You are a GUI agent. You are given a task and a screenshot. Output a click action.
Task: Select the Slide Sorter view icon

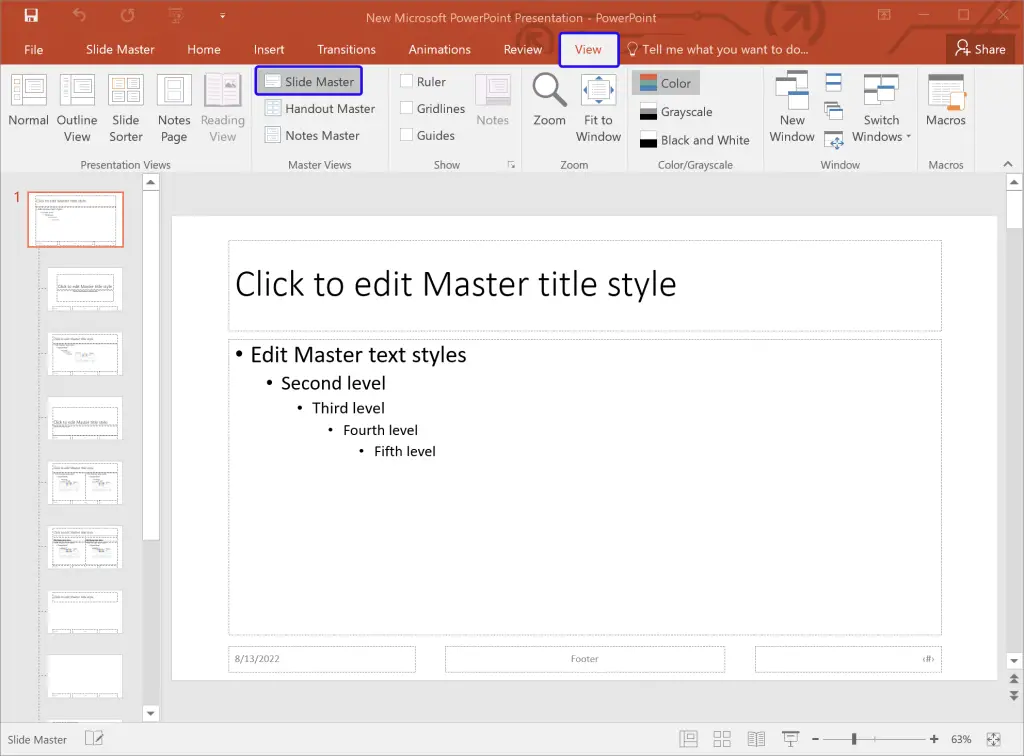[125, 105]
